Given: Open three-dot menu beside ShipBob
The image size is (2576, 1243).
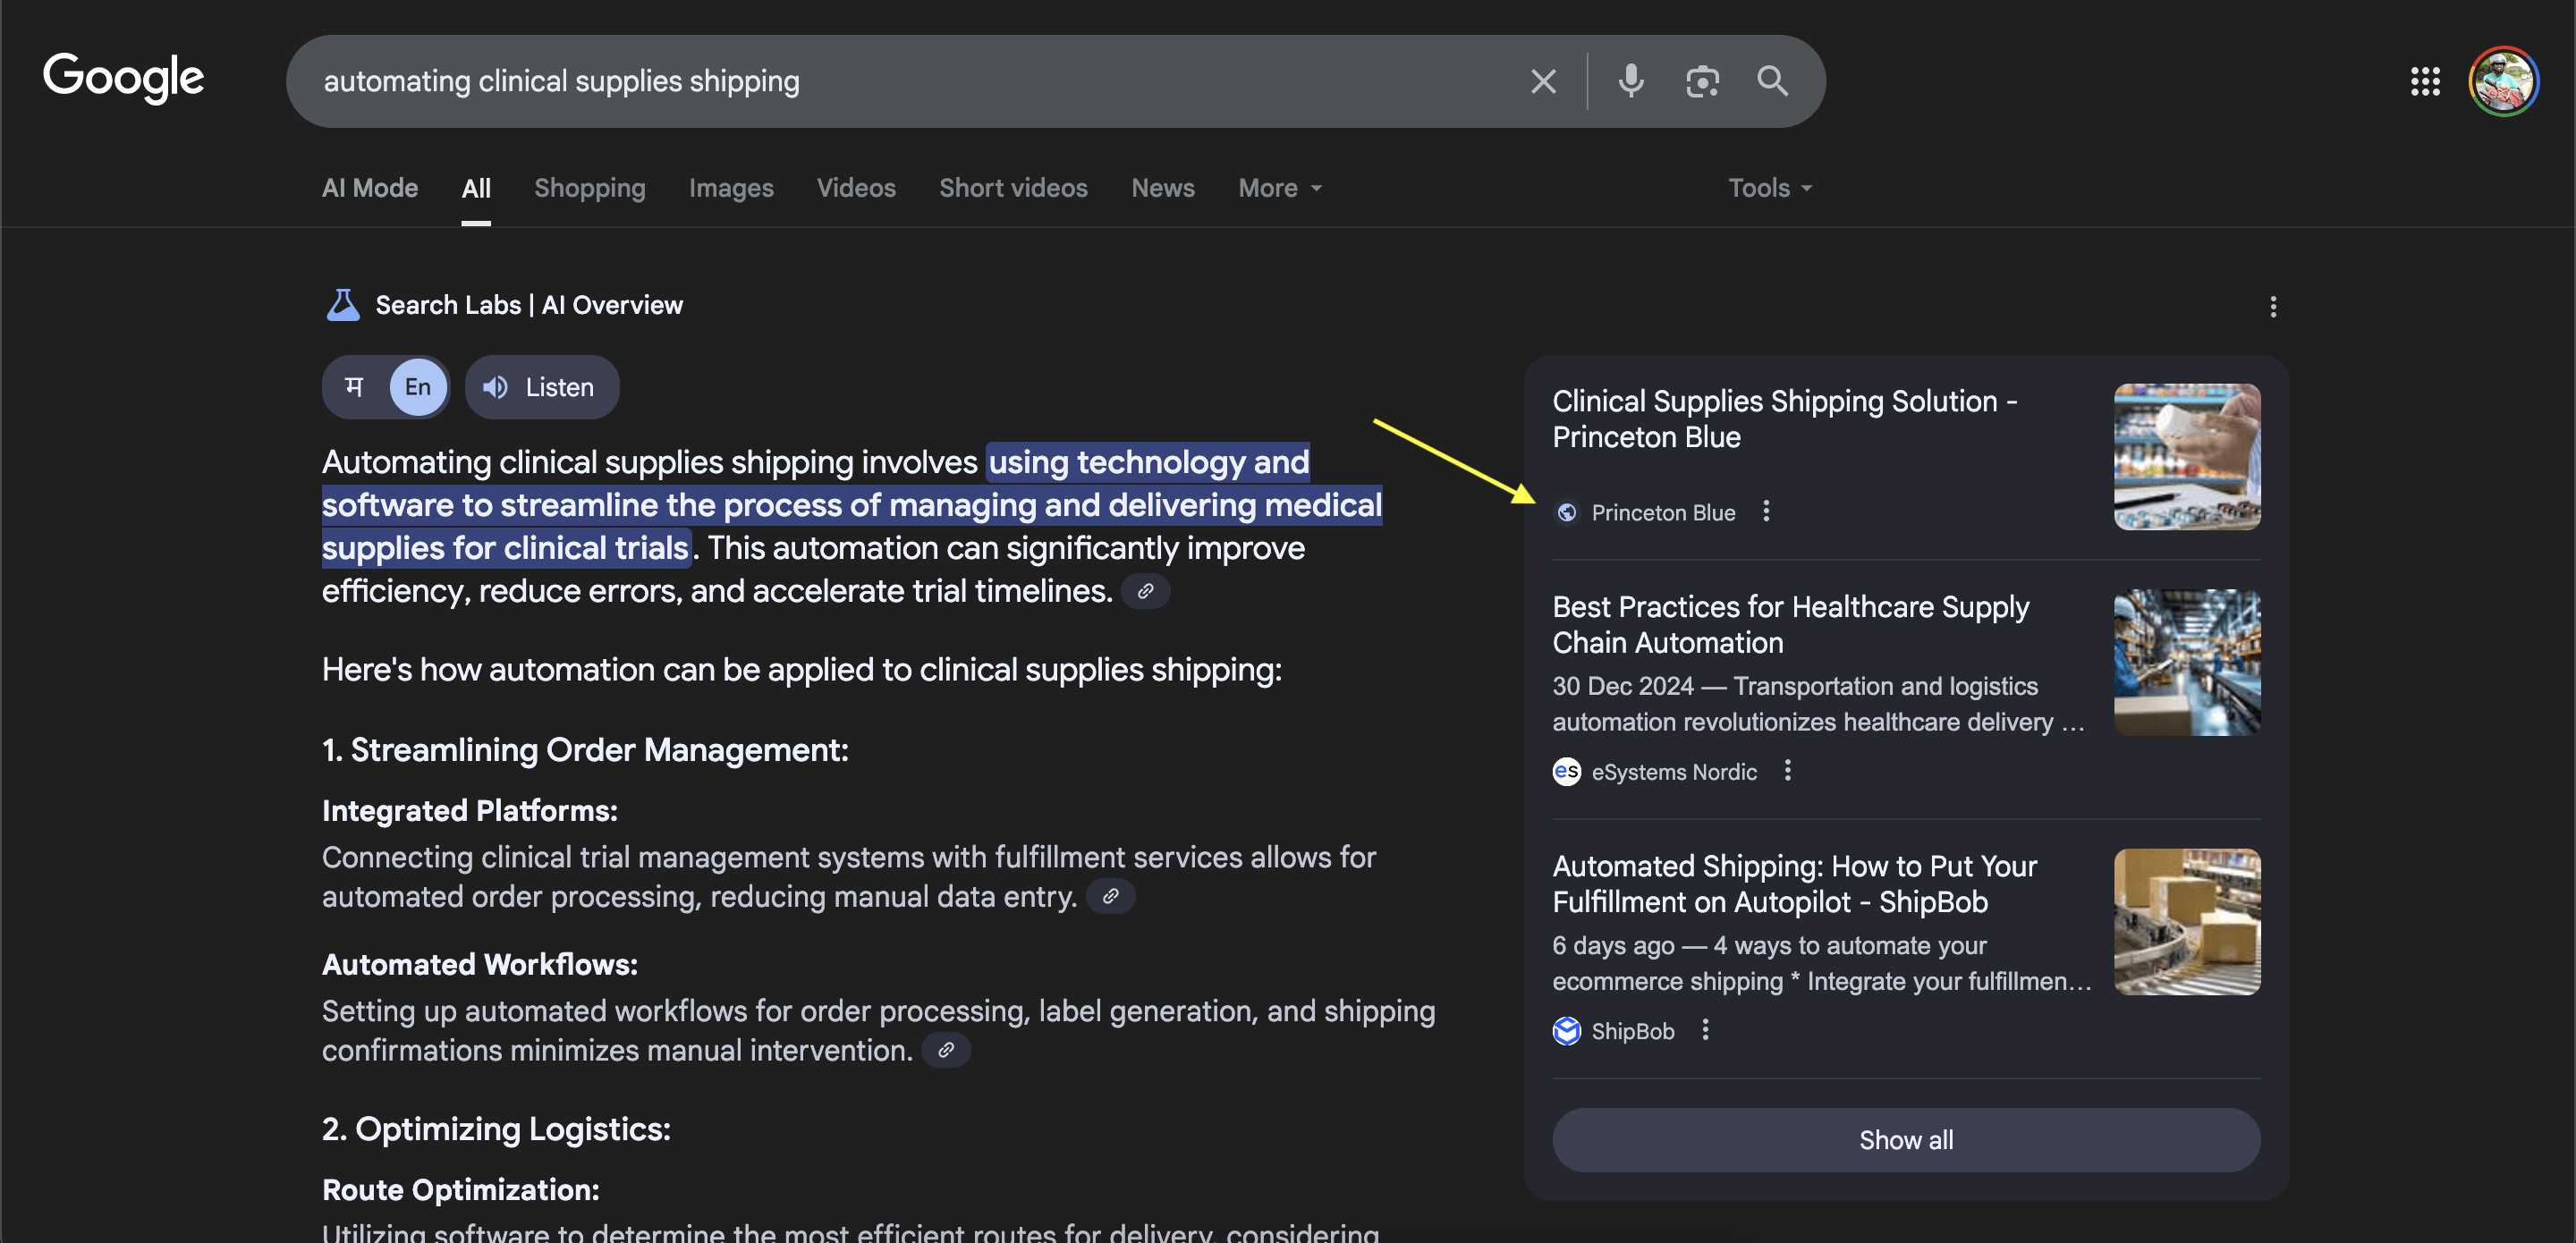Looking at the screenshot, I should click(x=1705, y=1030).
